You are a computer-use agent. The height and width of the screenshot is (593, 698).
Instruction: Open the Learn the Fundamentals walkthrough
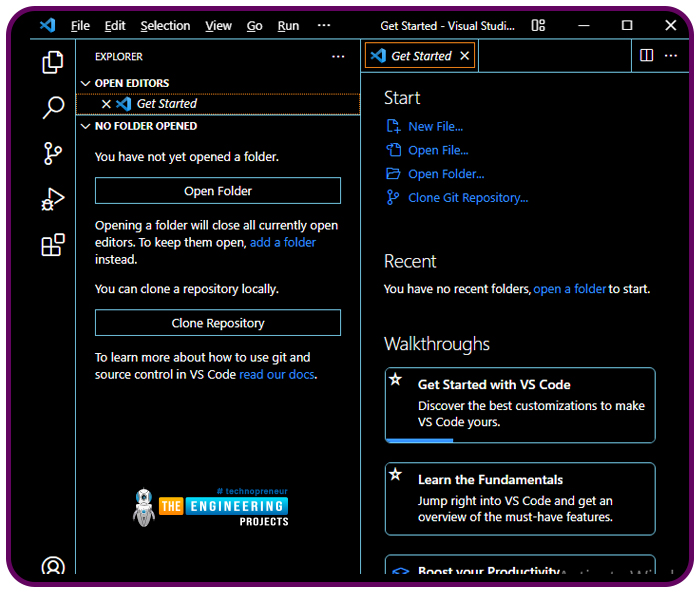520,499
